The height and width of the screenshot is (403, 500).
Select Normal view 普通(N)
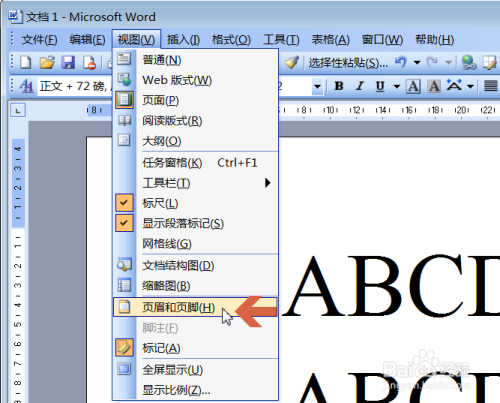click(195, 60)
